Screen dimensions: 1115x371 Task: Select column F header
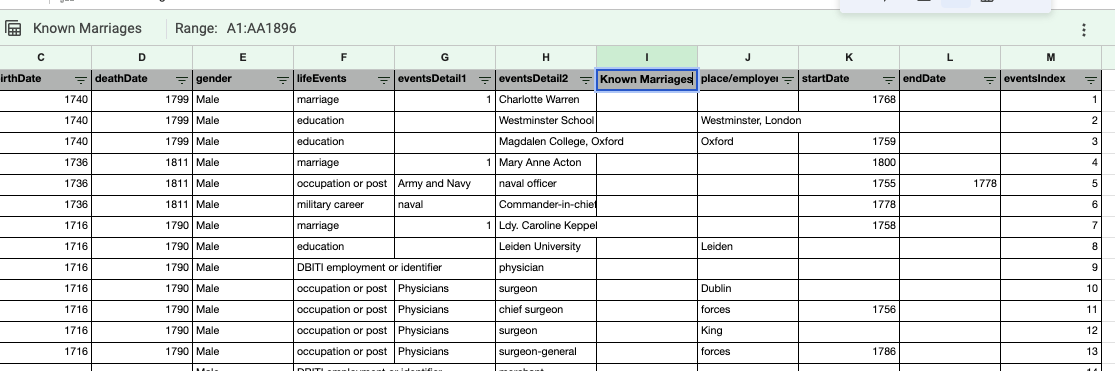click(x=343, y=58)
